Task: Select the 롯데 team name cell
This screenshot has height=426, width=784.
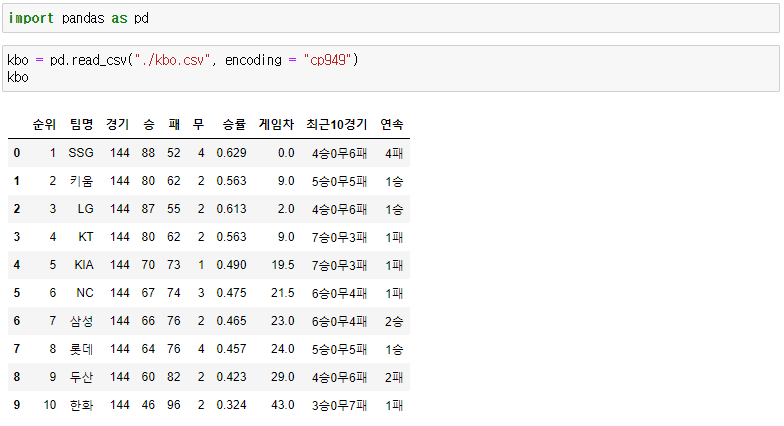Action: [82, 348]
